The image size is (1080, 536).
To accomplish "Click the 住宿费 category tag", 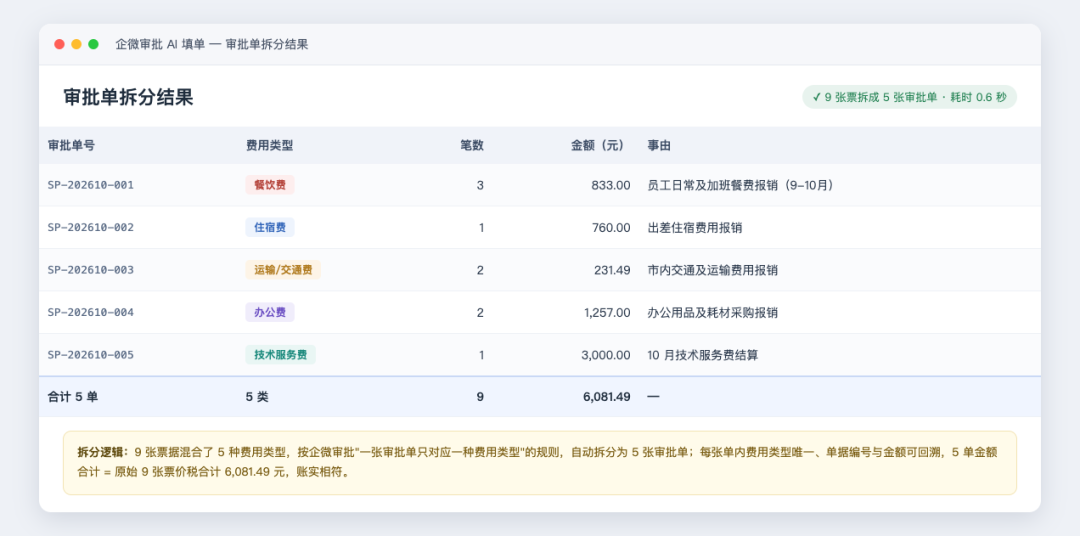I will pyautogui.click(x=270, y=227).
